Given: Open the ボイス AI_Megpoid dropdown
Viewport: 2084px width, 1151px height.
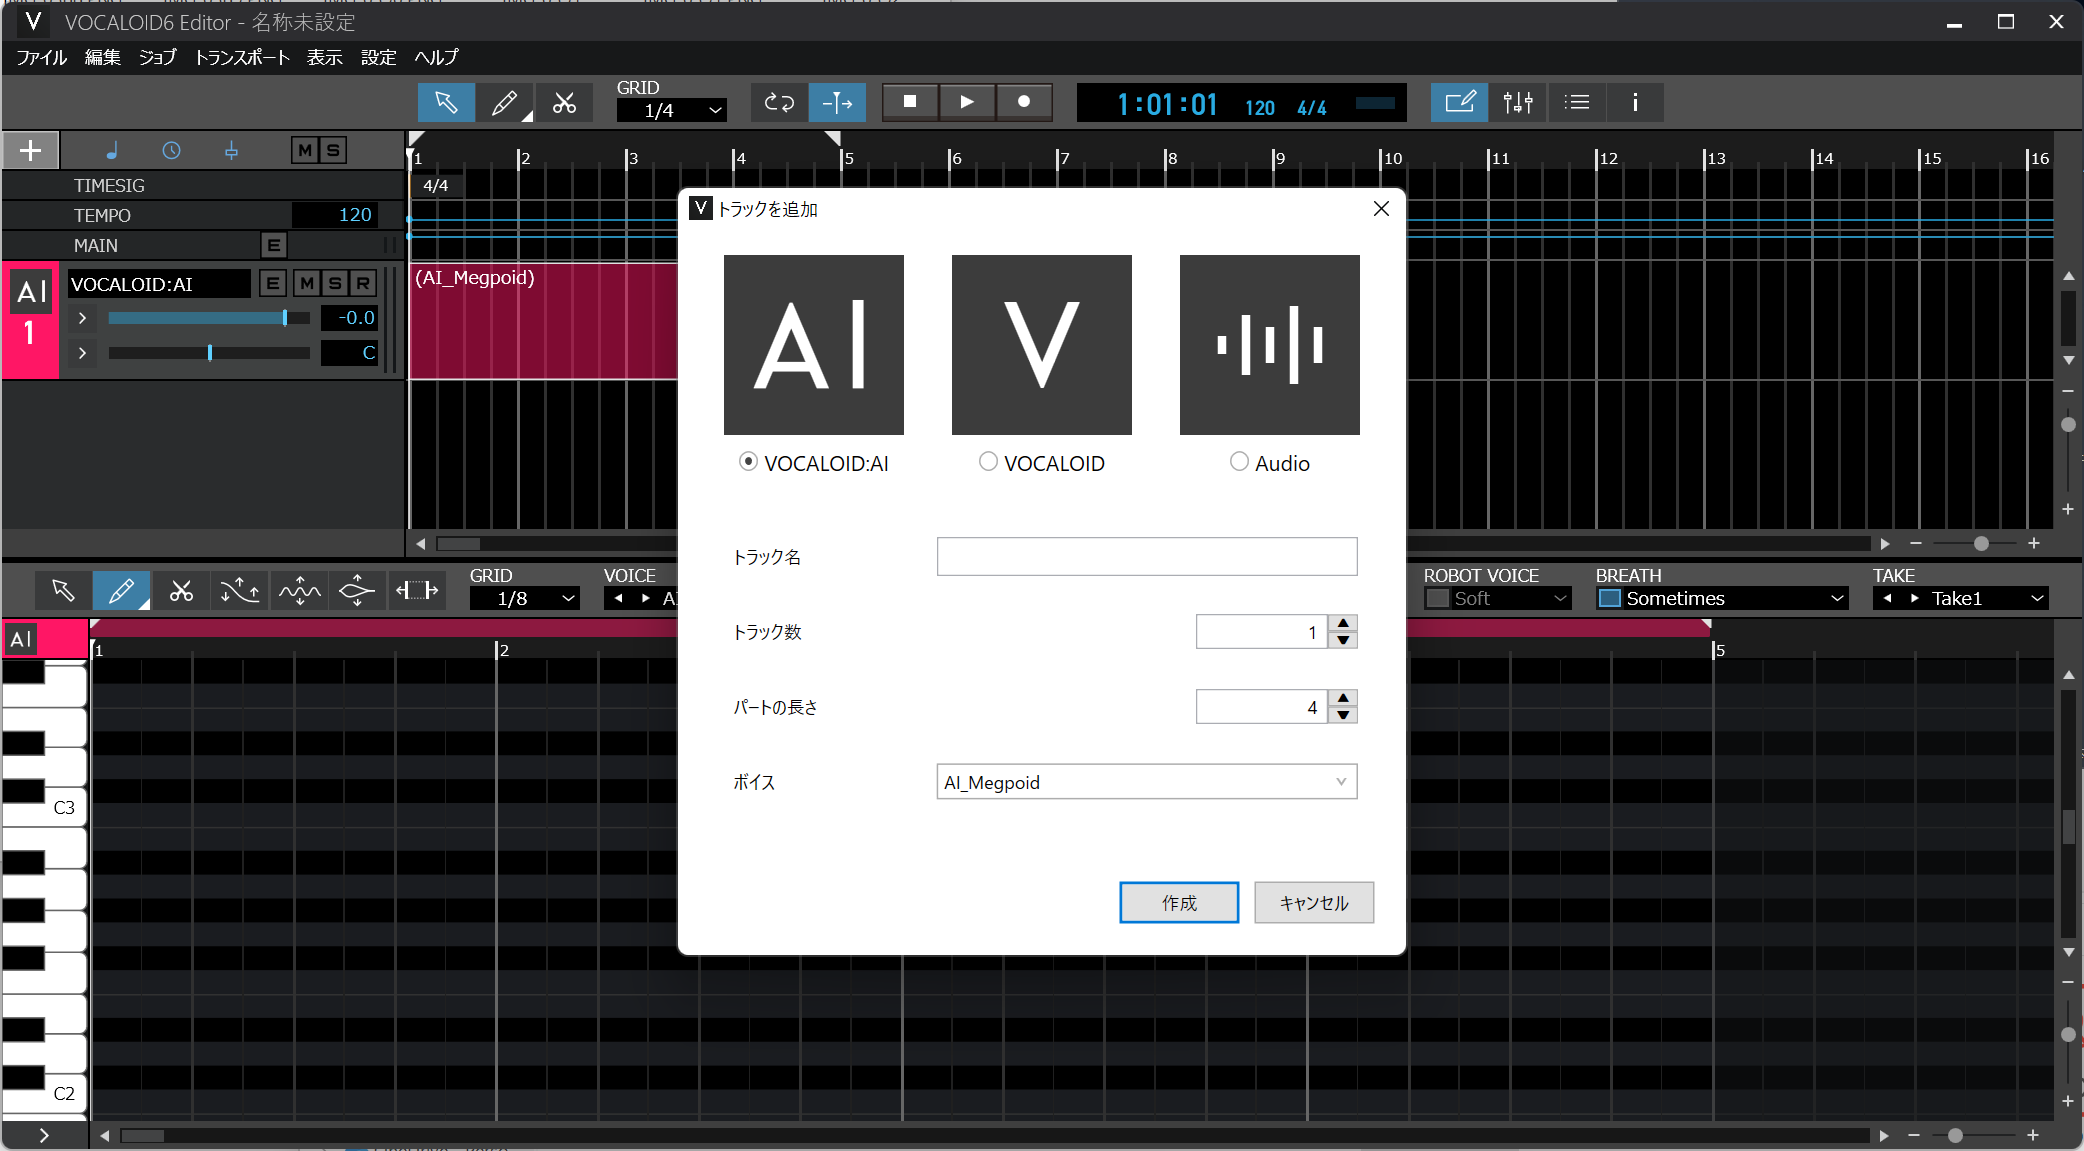Looking at the screenshot, I should point(1147,782).
